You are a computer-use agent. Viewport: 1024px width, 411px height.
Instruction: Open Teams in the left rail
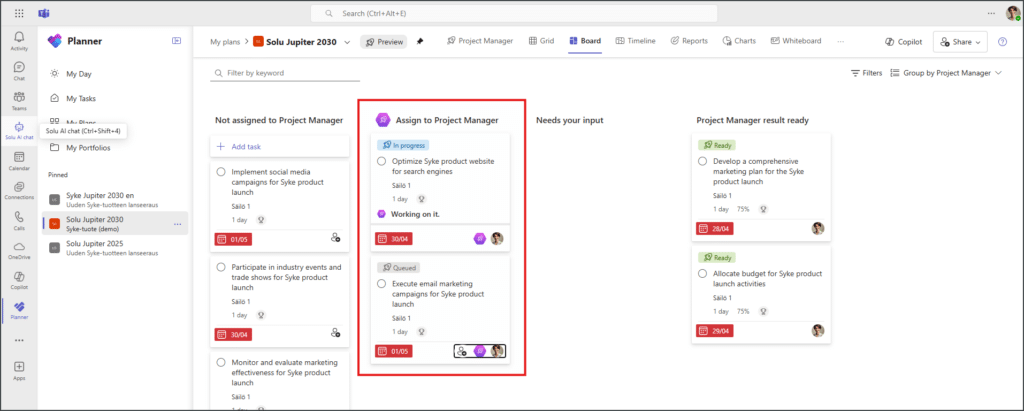19,101
